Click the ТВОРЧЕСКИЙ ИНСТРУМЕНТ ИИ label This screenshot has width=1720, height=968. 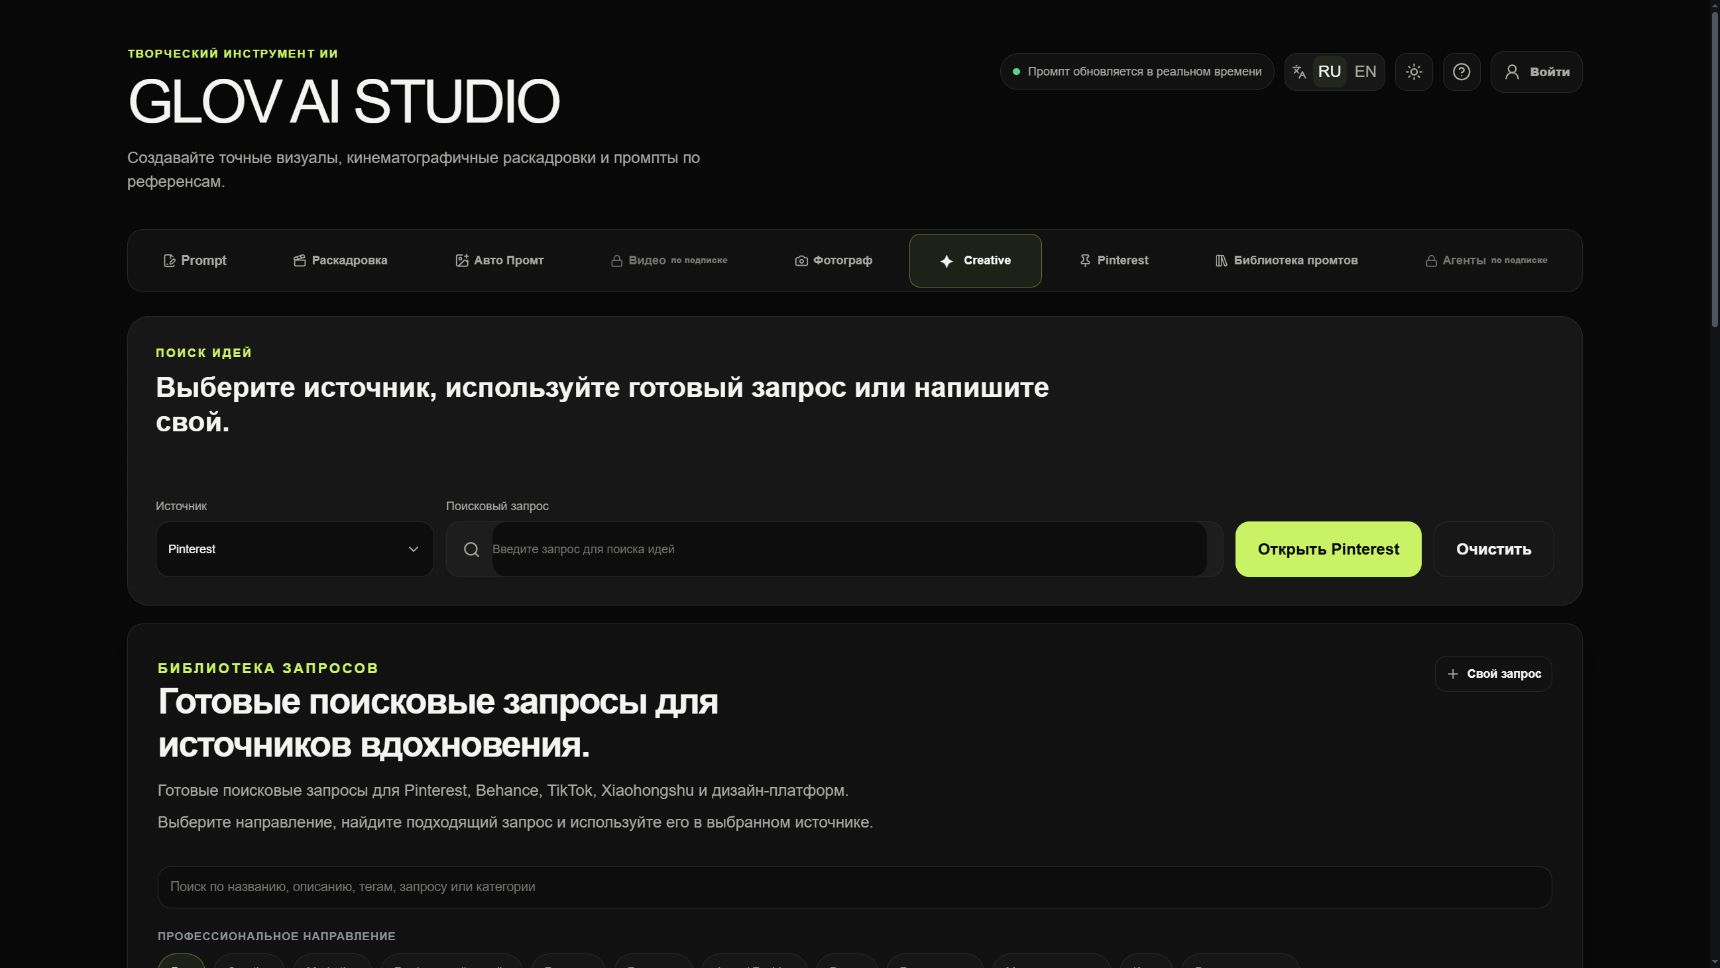coord(233,54)
